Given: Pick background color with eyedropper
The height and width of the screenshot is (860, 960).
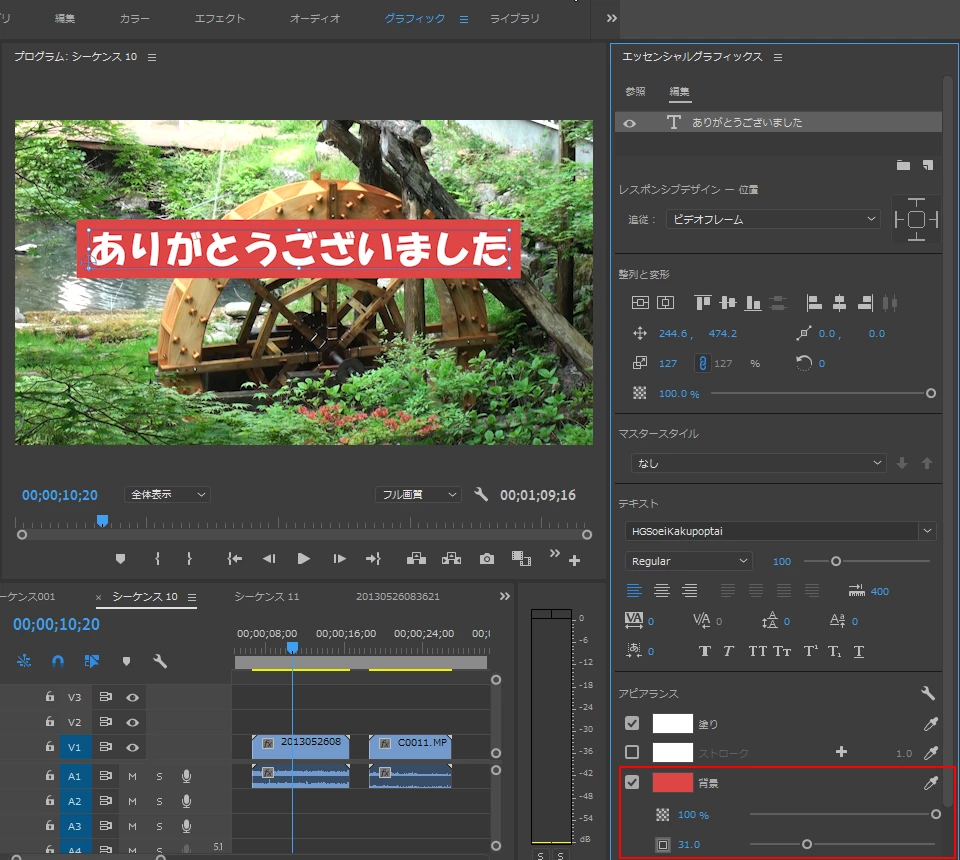Looking at the screenshot, I should click(931, 783).
